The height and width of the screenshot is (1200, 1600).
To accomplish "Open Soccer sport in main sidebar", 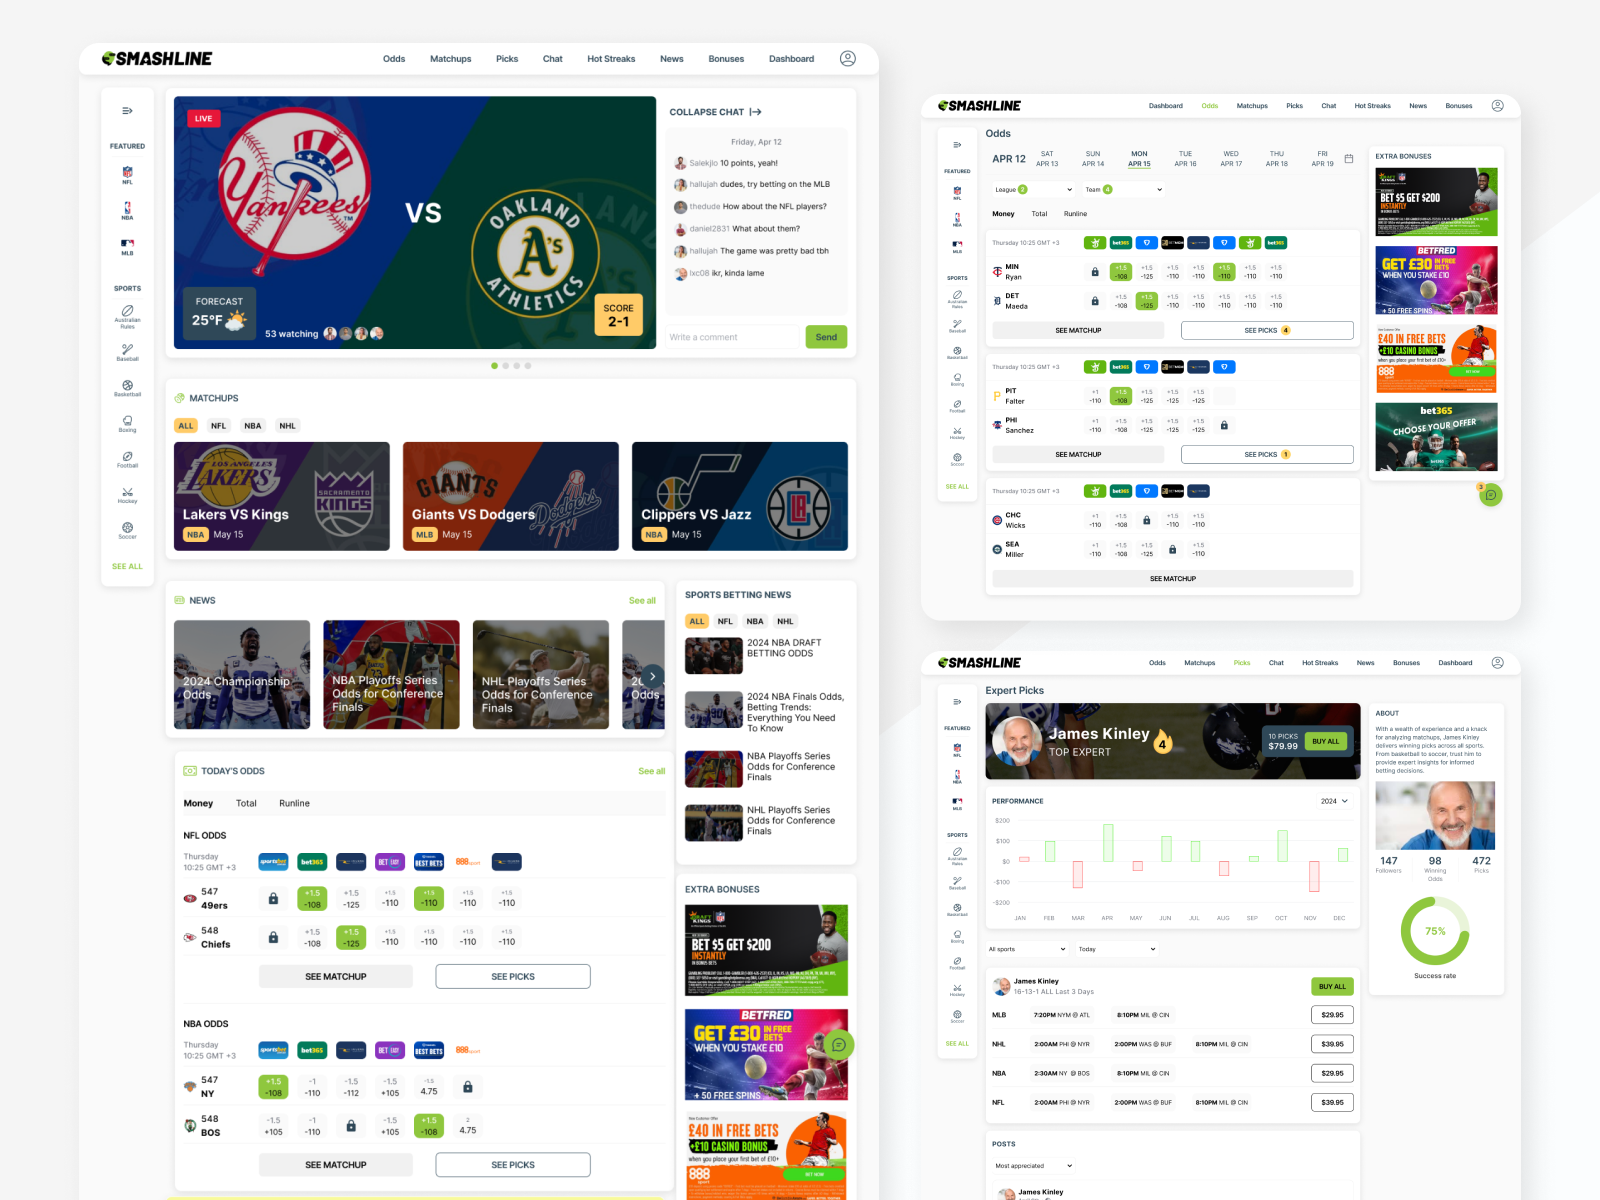I will (x=127, y=531).
